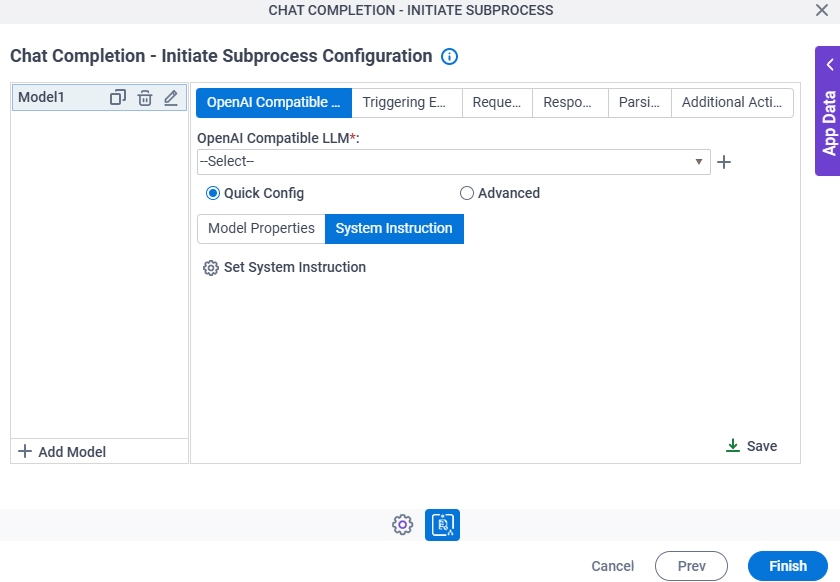
Task: Close the Chat Completion dialog
Action: (x=822, y=10)
